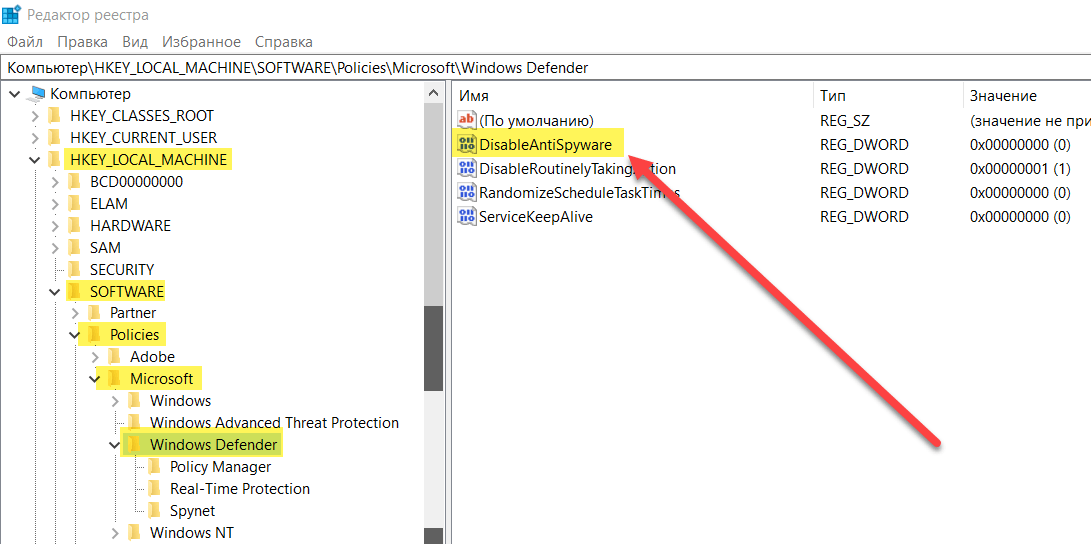
Task: Select the Windows NT key label
Action: pyautogui.click(x=192, y=533)
